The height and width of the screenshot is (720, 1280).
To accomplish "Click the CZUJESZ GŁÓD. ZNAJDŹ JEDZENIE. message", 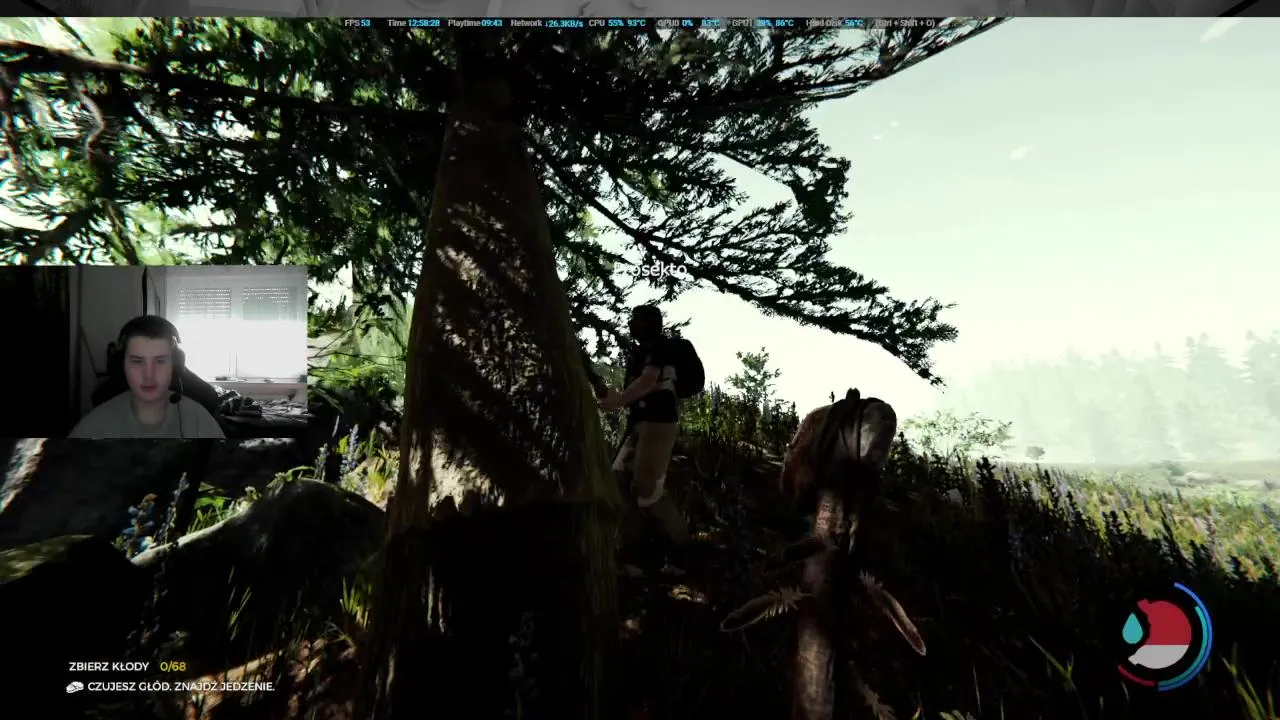I will 181,687.
